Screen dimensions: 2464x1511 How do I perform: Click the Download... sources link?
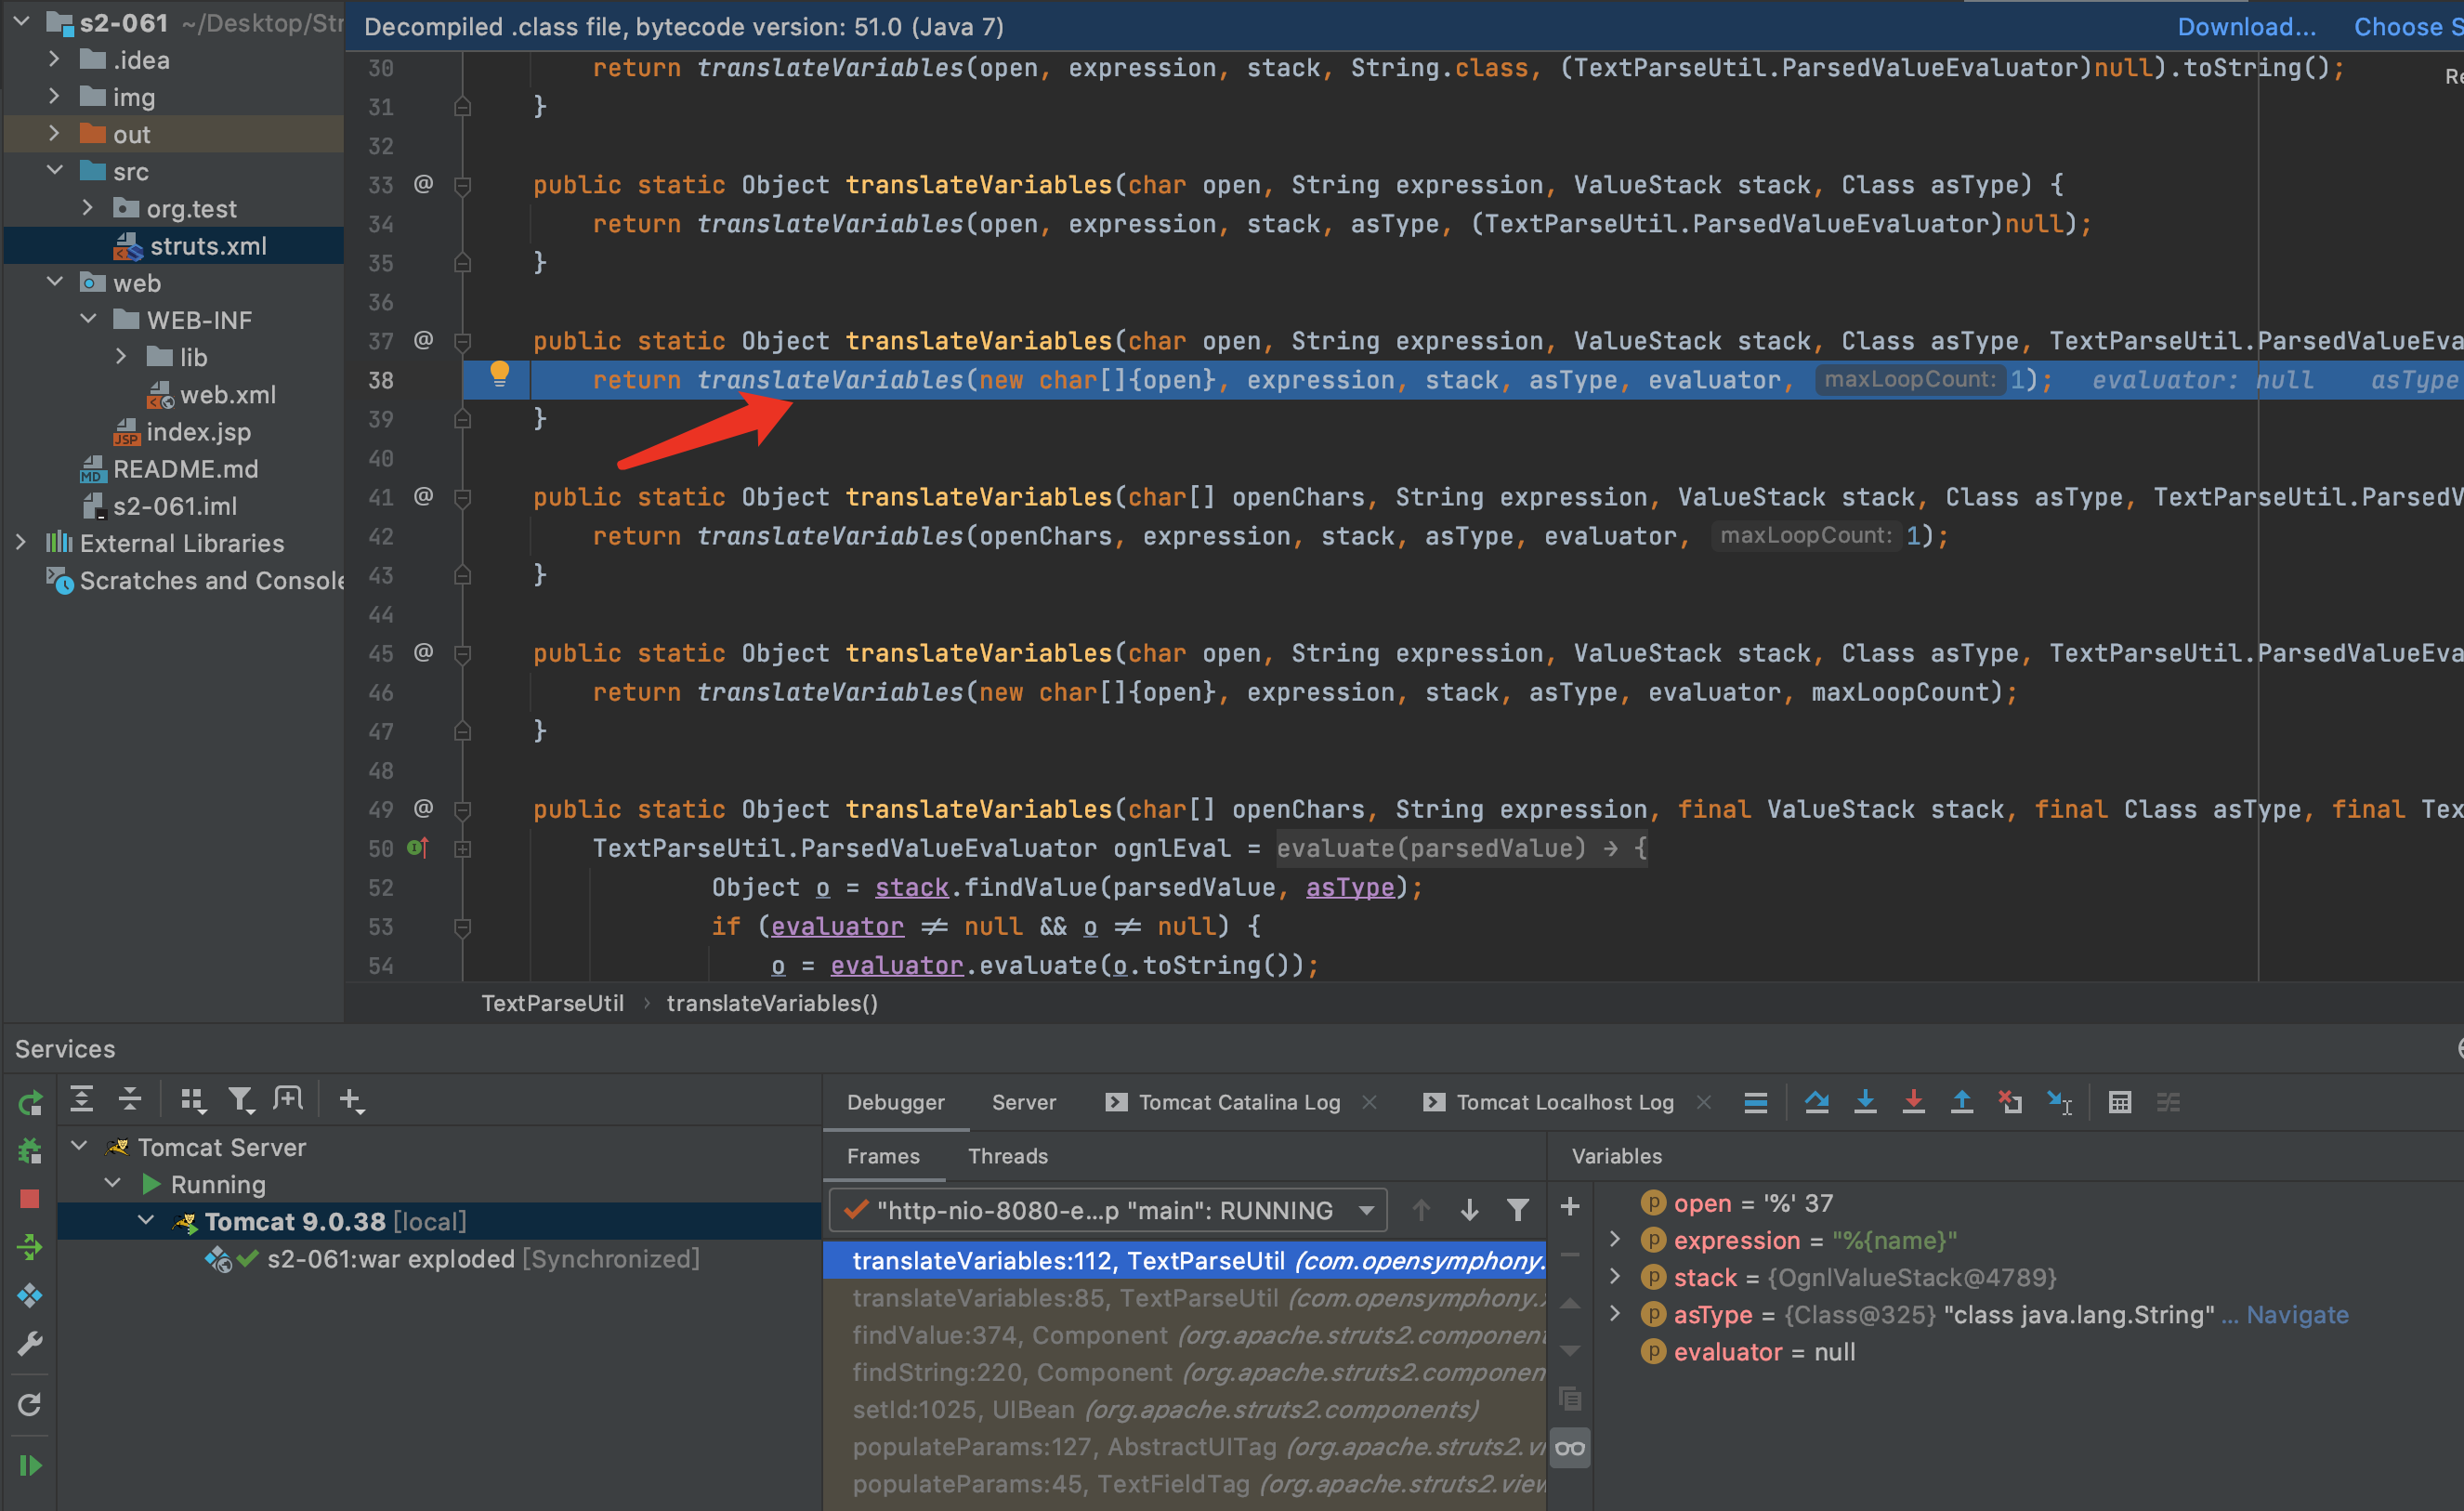tap(2246, 27)
